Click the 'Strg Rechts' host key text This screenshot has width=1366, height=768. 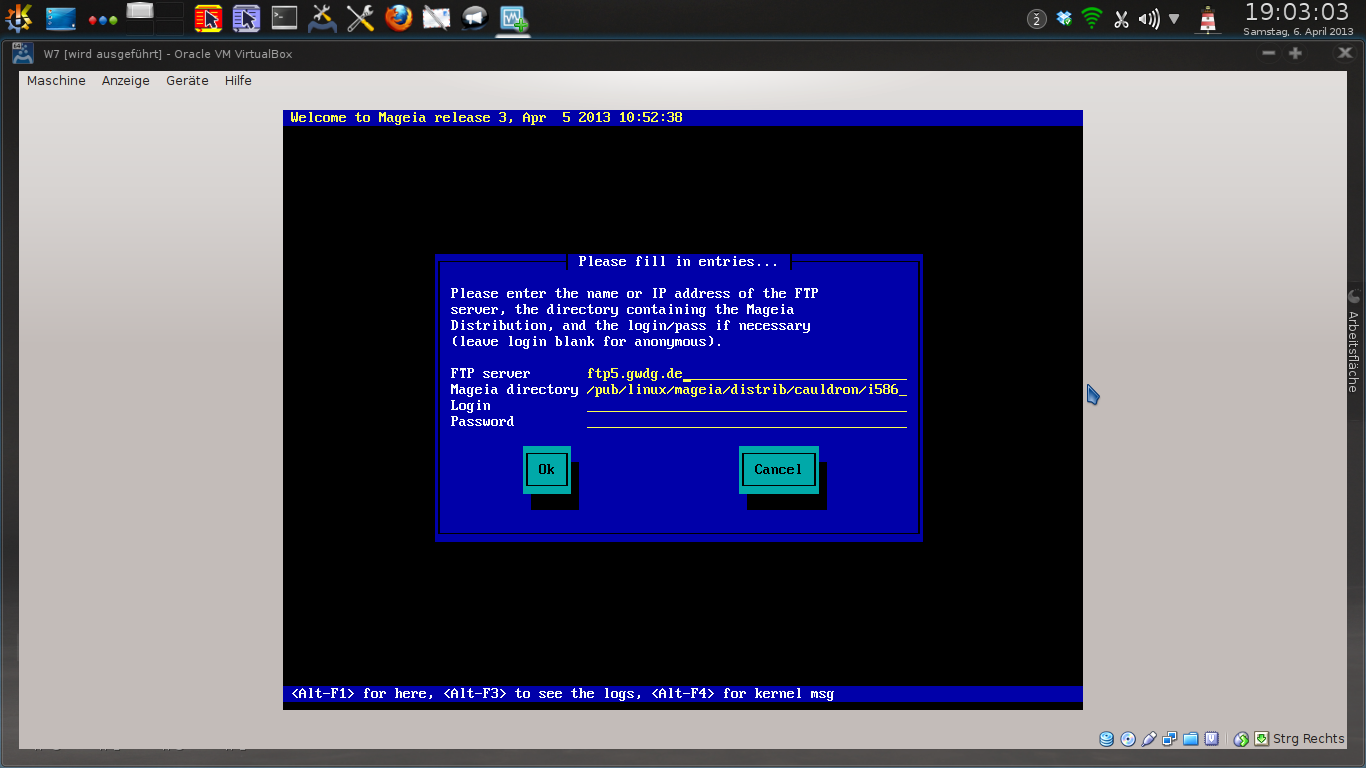point(1309,739)
